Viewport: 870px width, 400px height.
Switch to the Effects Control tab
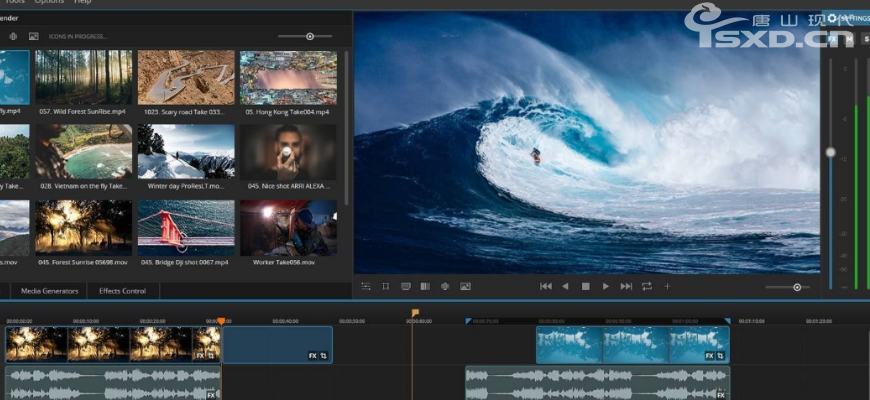(123, 291)
